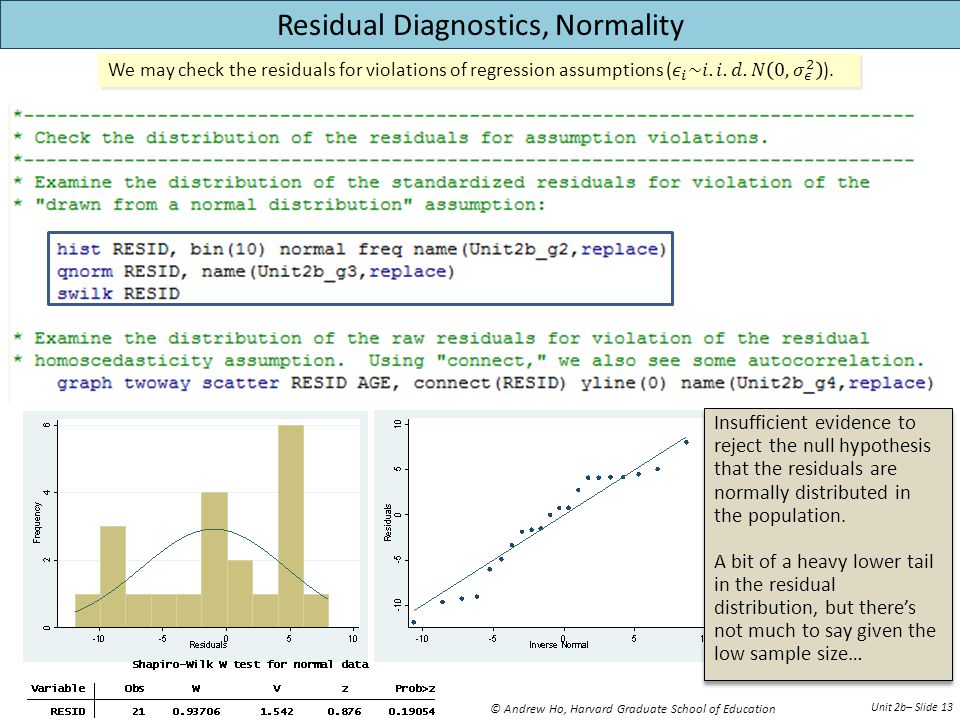This screenshot has width=960, height=720.
Task: Click the comment line starting 'Examine the distribution of the standardized residuals'
Action: [441, 182]
